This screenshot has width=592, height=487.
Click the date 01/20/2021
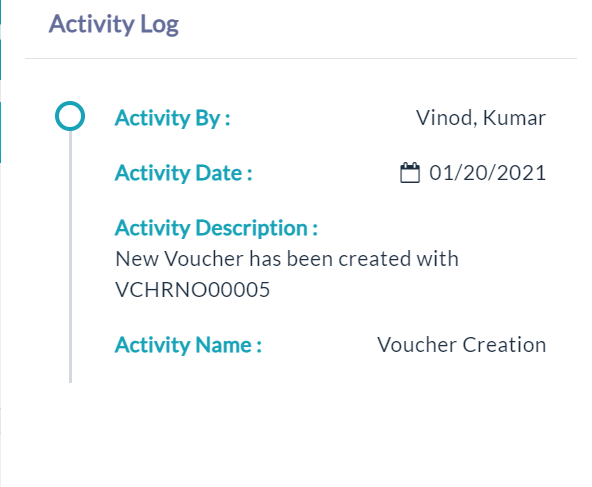pyautogui.click(x=487, y=173)
